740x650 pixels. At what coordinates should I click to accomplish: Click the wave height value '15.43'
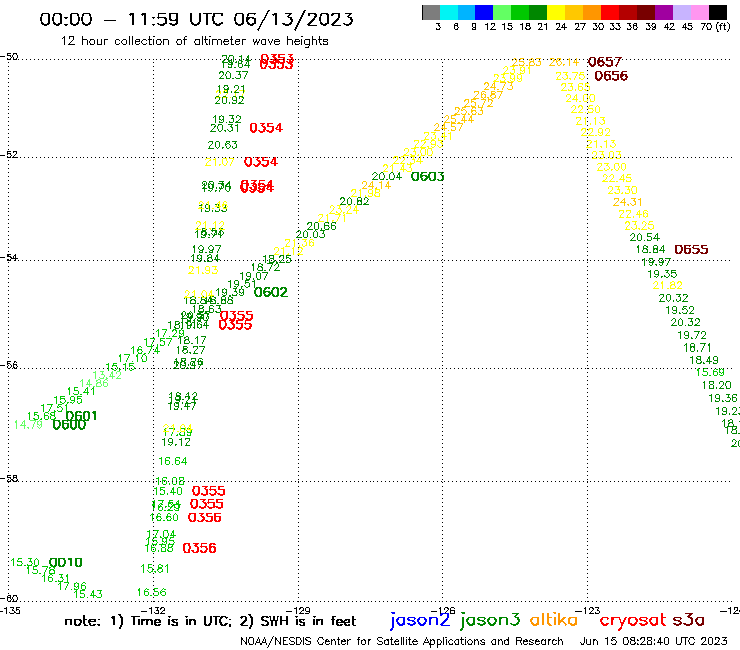pyautogui.click(x=88, y=594)
